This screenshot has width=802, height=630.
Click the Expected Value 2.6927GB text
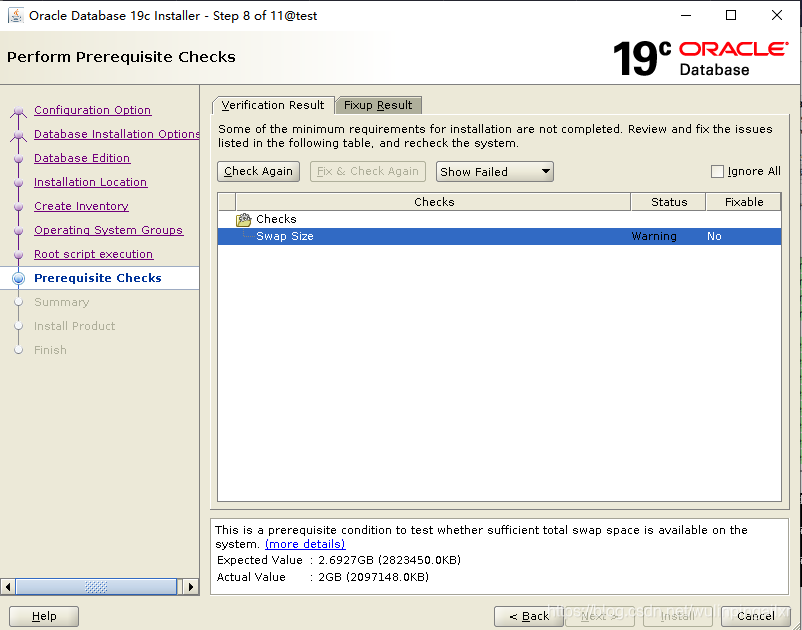(x=389, y=560)
